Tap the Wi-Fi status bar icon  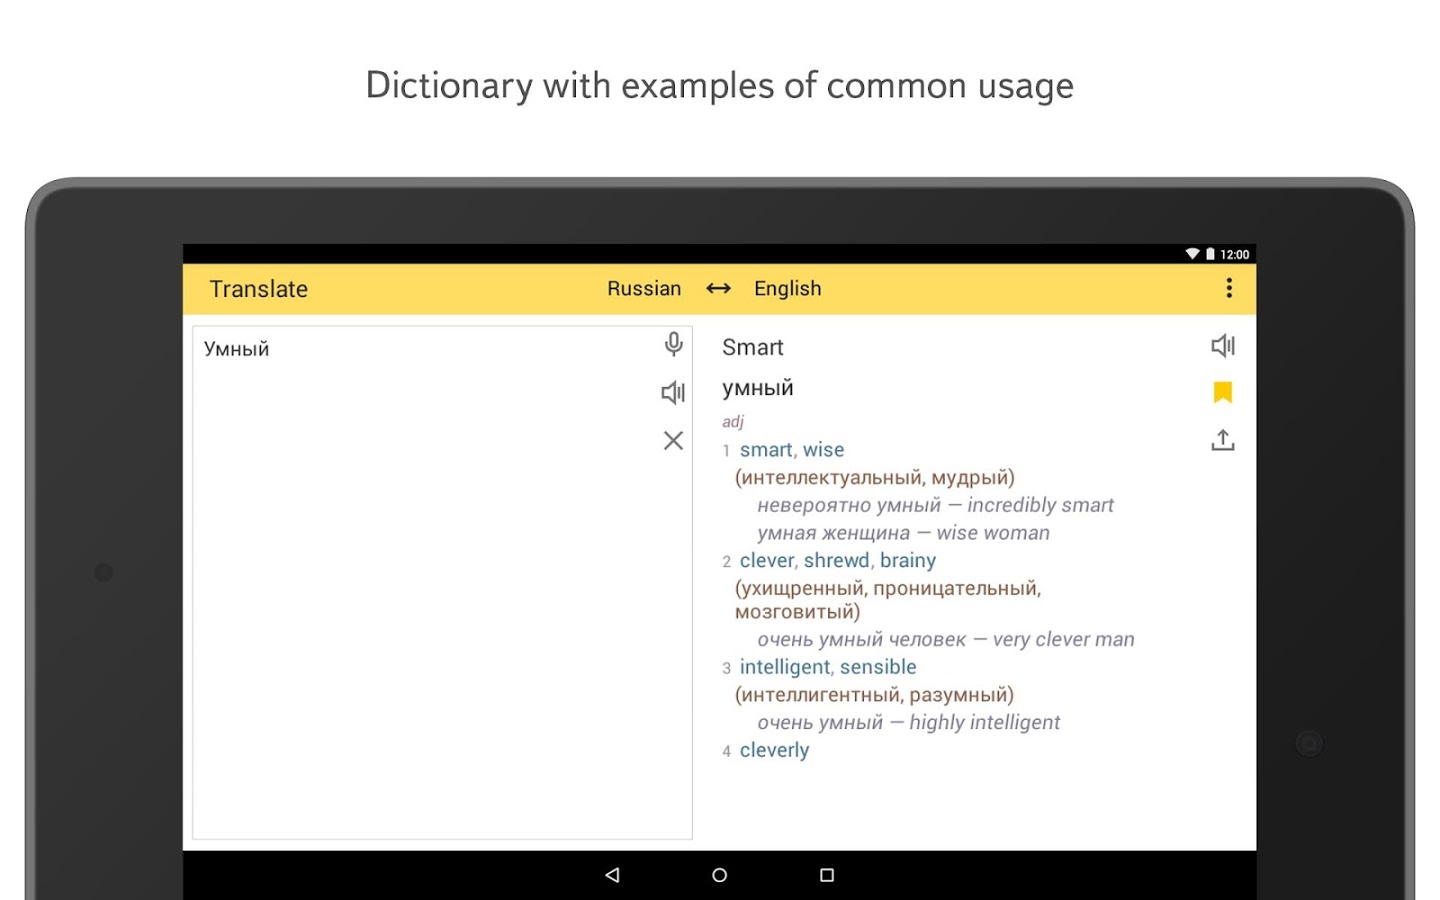click(1192, 254)
